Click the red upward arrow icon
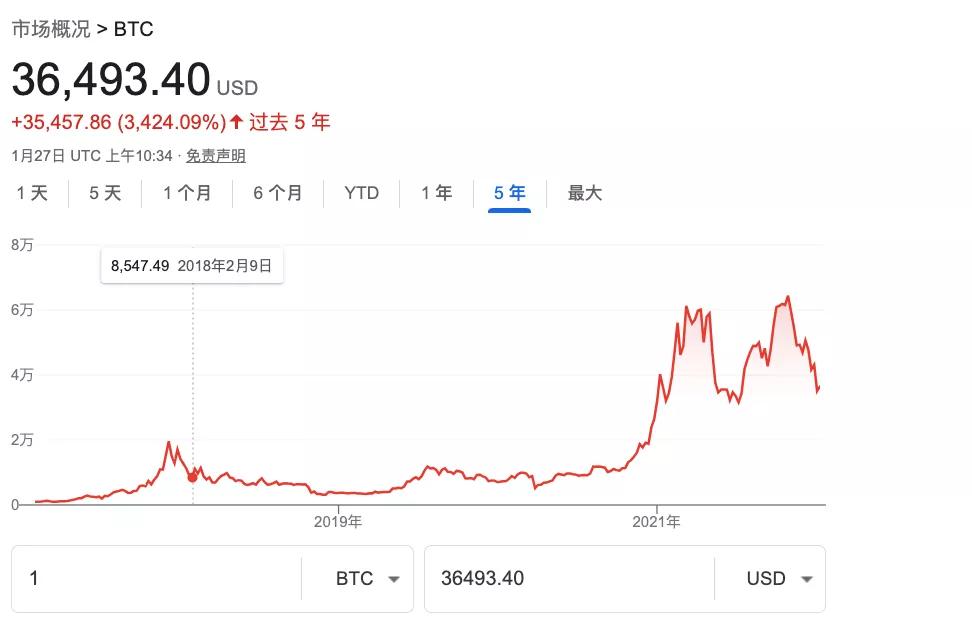This screenshot has height=629, width=972. [x=236, y=122]
